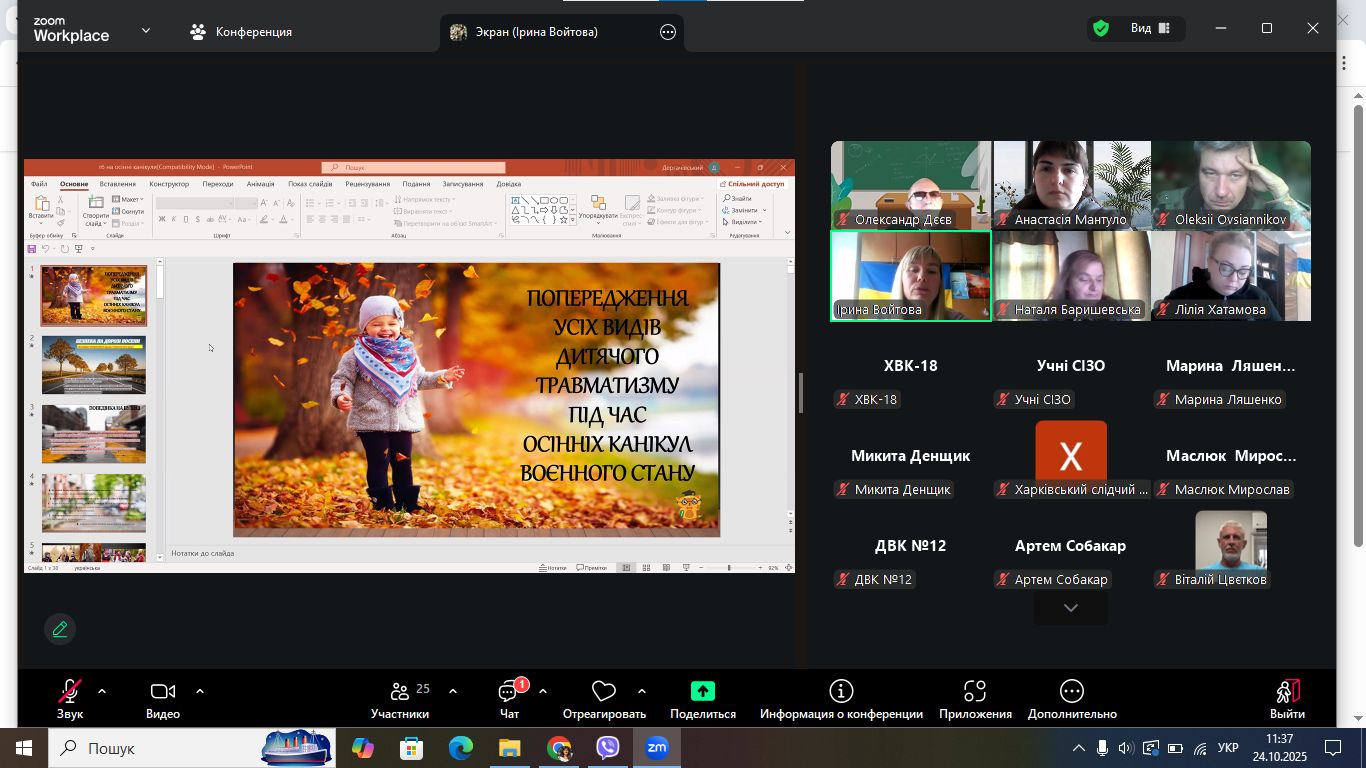Open the Apps panel
The width and height of the screenshot is (1366, 768).
[975, 700]
